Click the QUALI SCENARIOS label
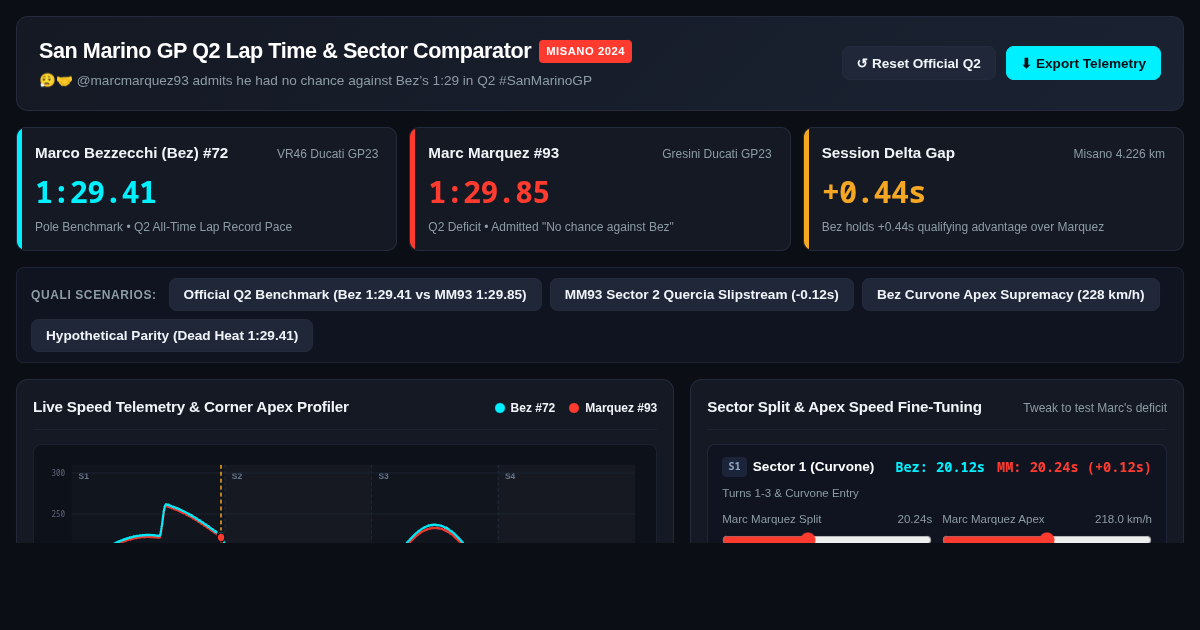 (x=94, y=295)
